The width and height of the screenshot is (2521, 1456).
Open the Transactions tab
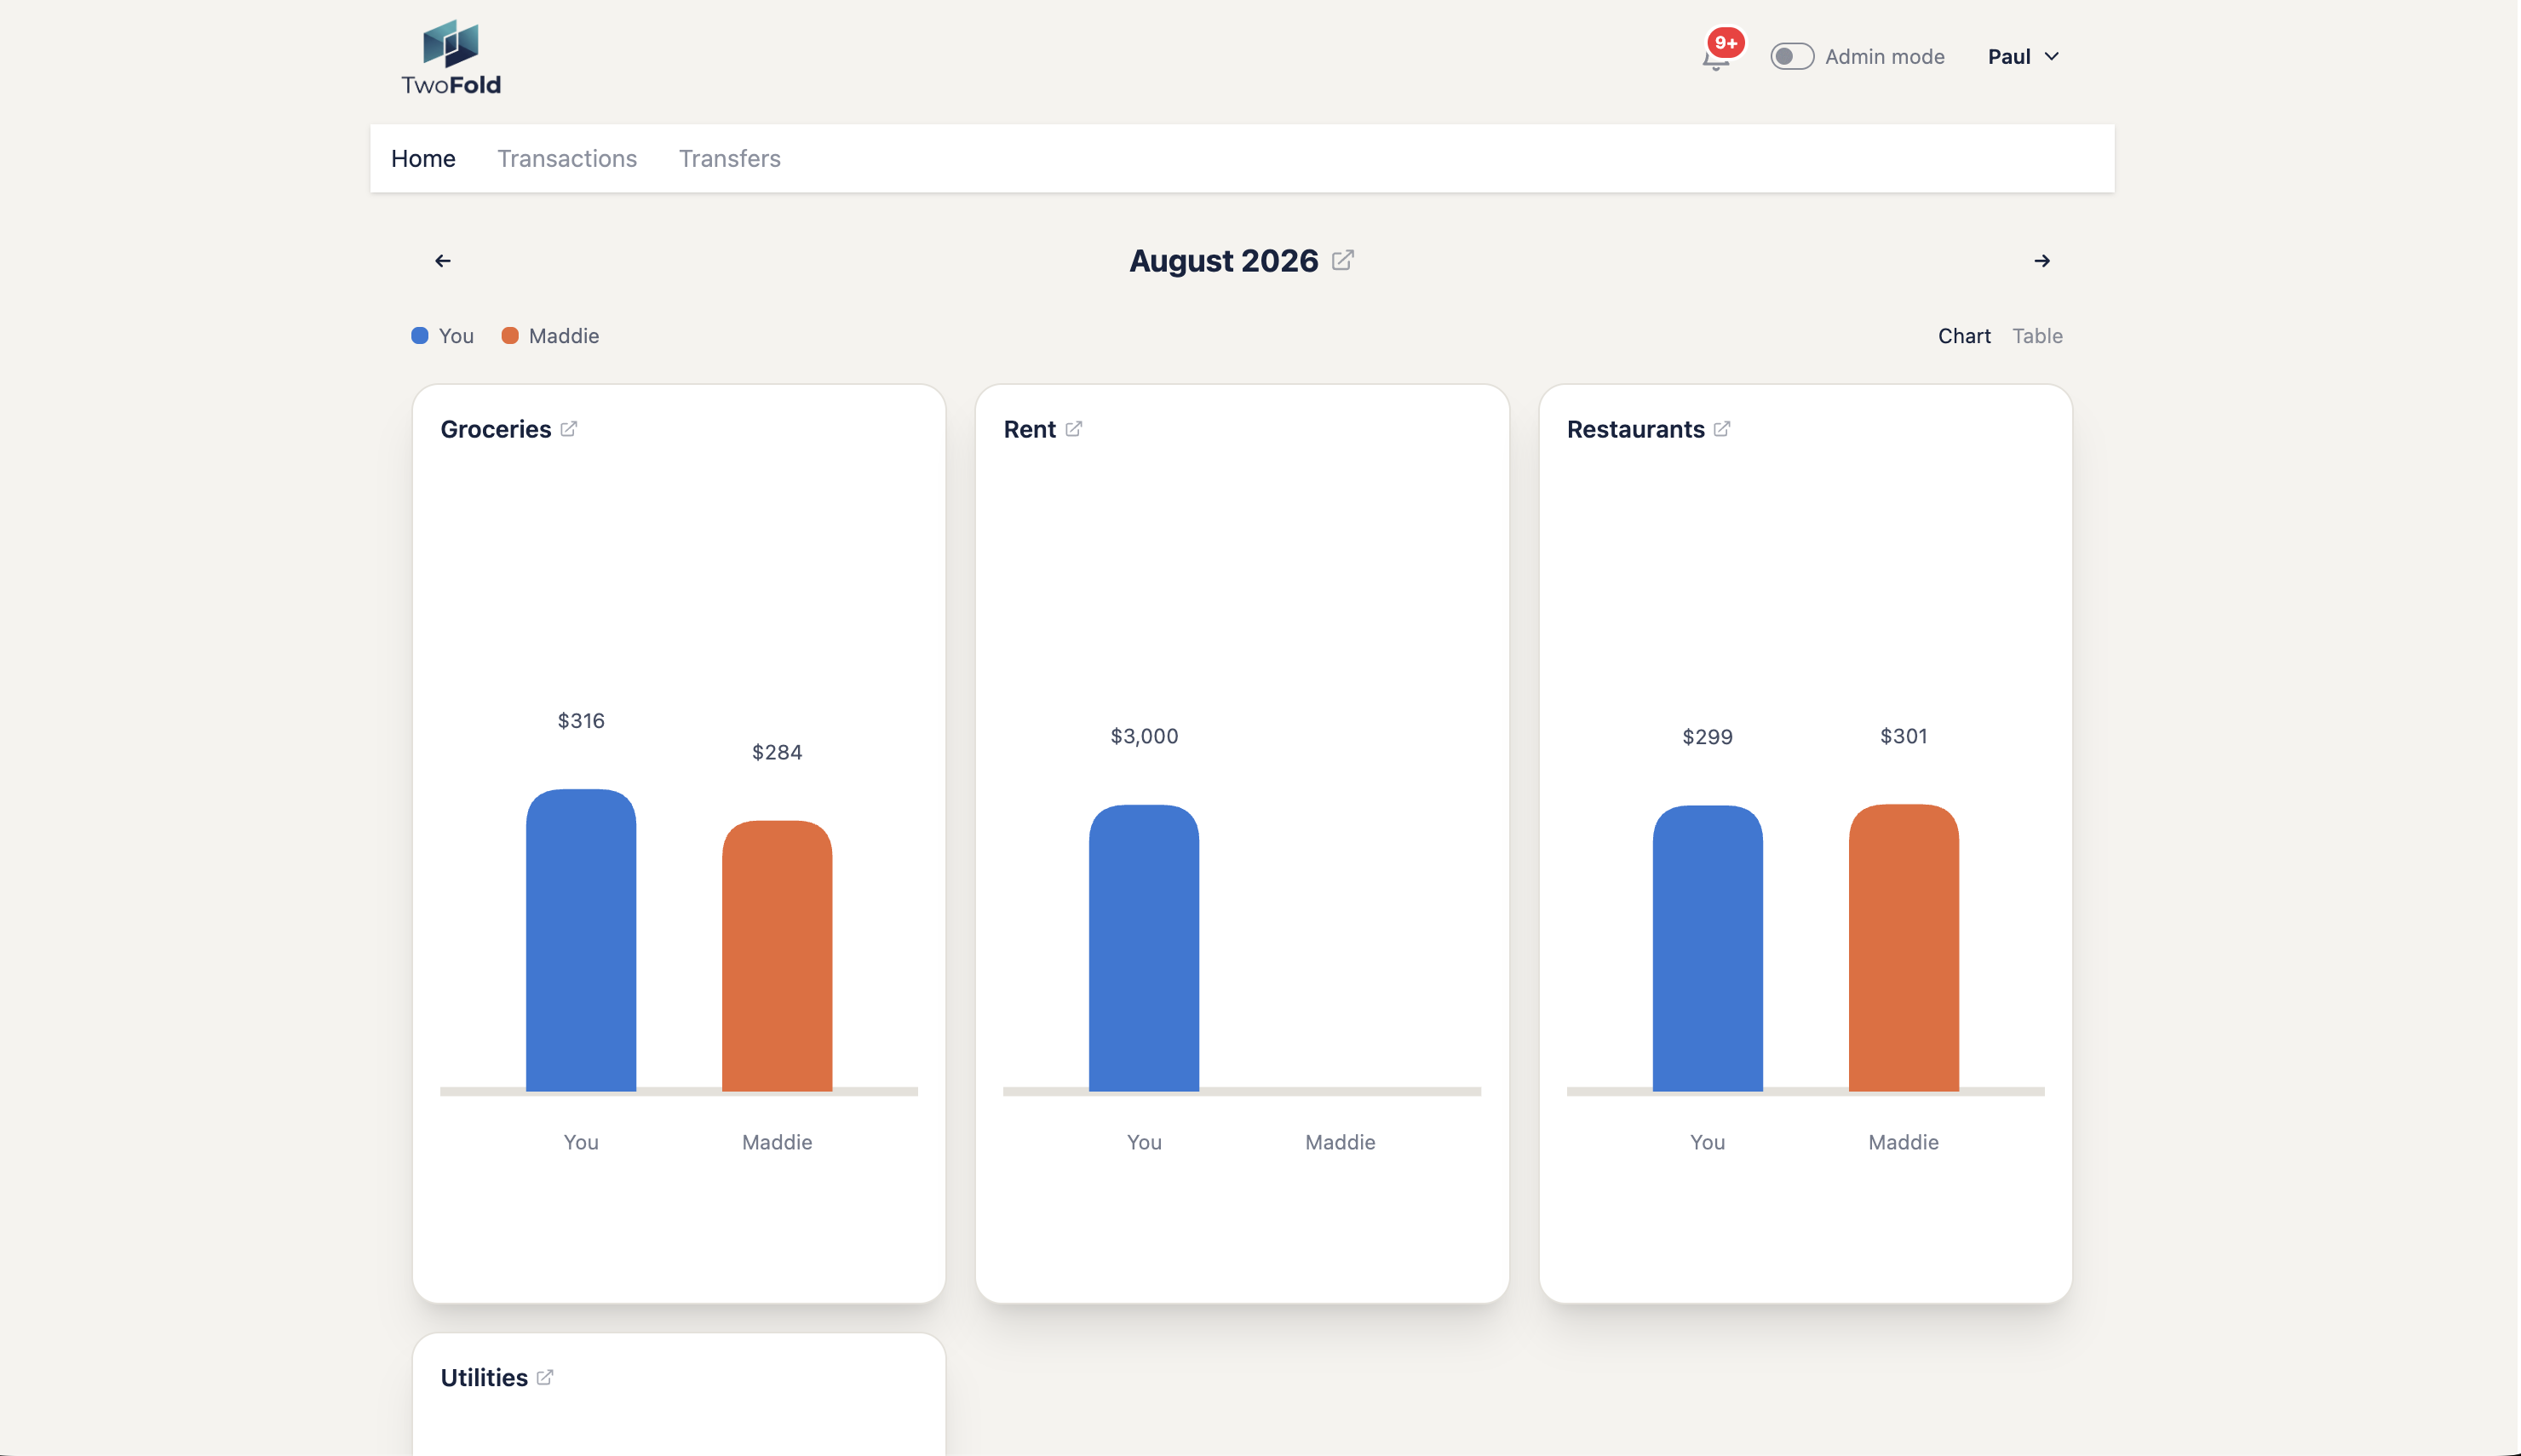[x=567, y=158]
